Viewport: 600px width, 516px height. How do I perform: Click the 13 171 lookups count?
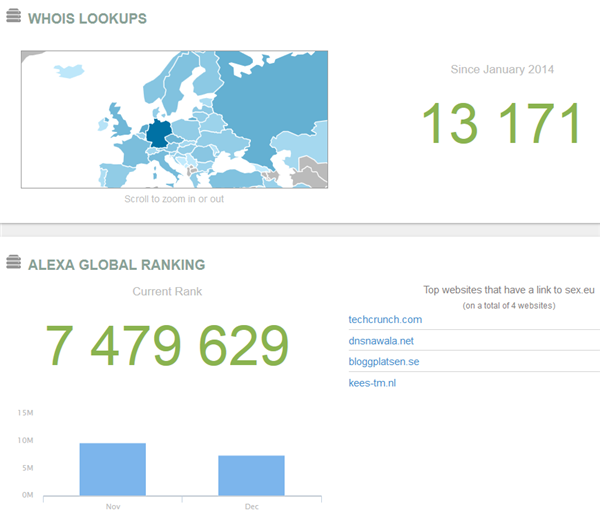click(x=502, y=123)
